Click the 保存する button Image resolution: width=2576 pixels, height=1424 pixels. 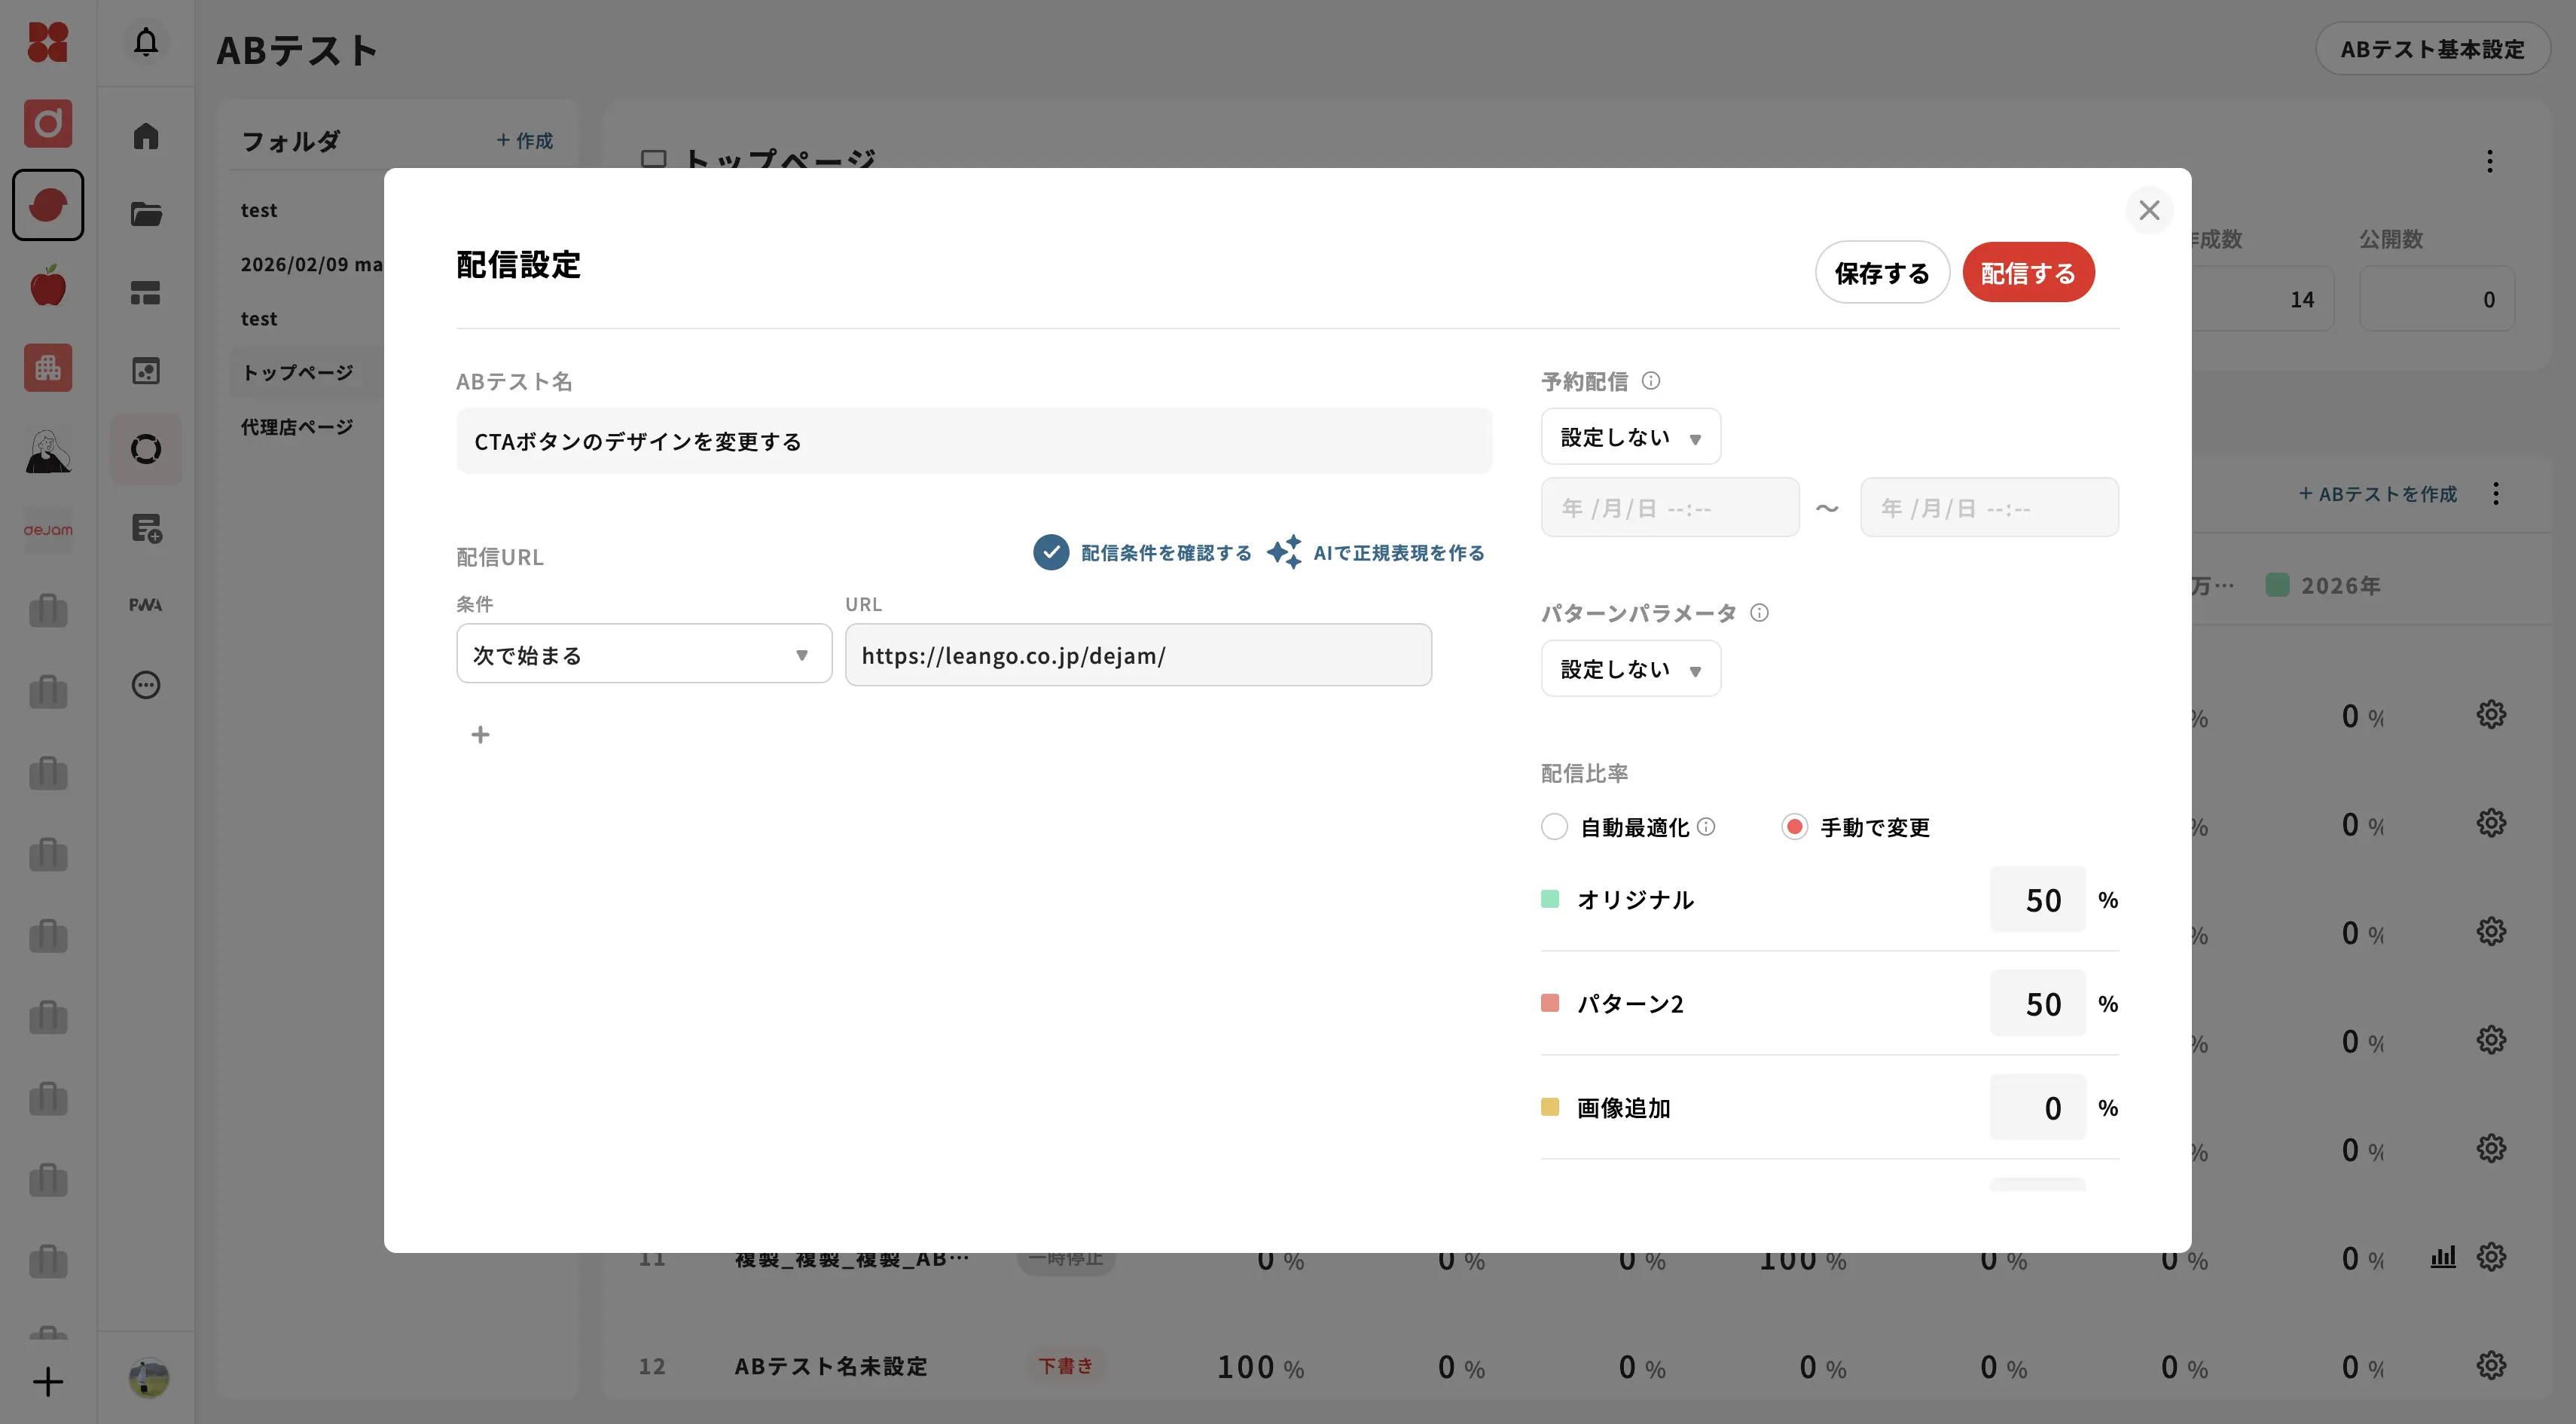click(1882, 273)
